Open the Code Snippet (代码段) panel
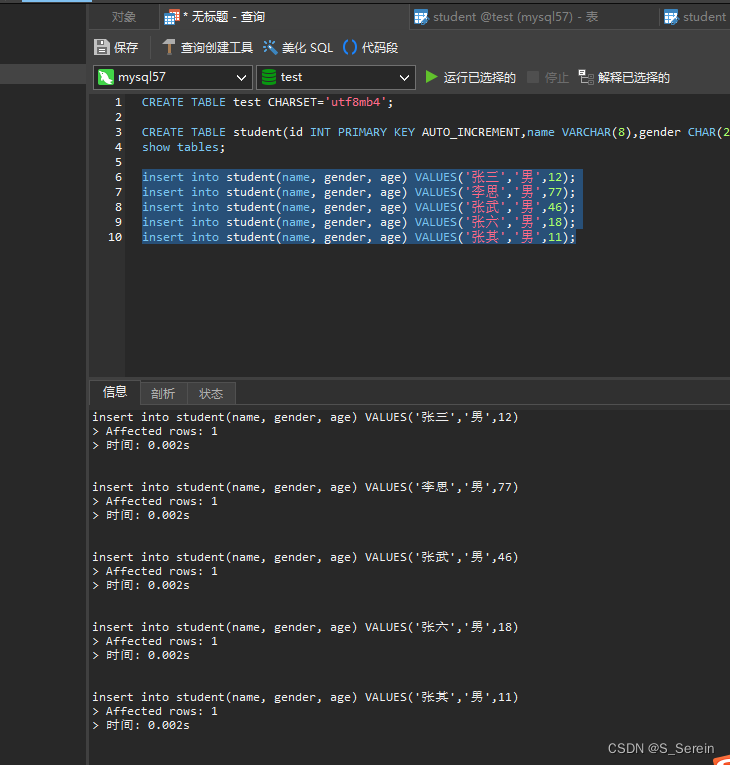Screen dimensions: 730x765 click(x=370, y=47)
